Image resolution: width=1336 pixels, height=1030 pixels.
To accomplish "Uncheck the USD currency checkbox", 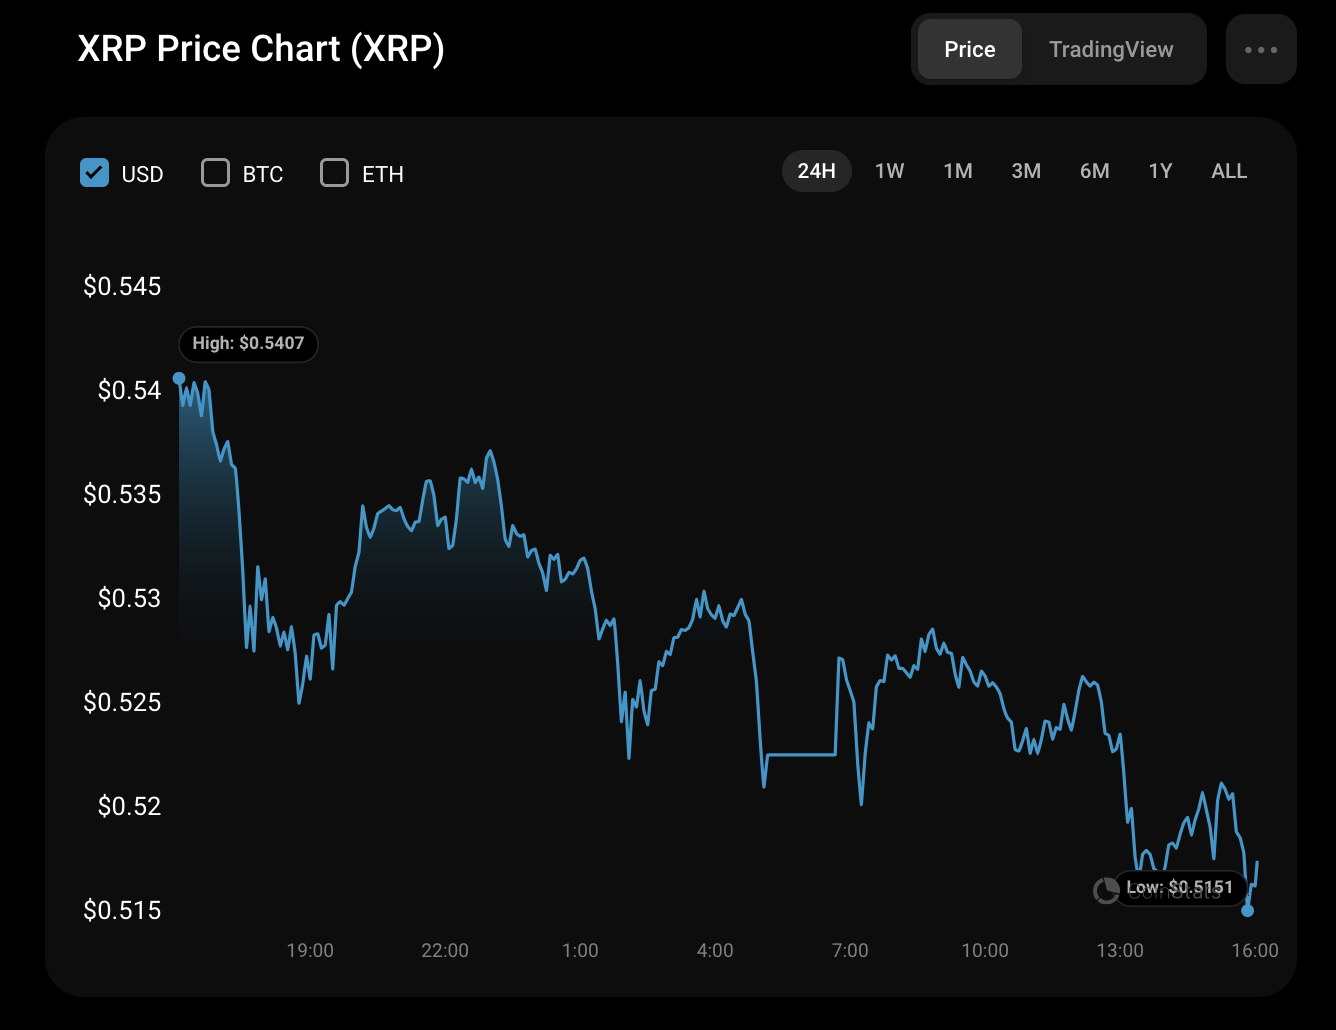I will point(94,173).
